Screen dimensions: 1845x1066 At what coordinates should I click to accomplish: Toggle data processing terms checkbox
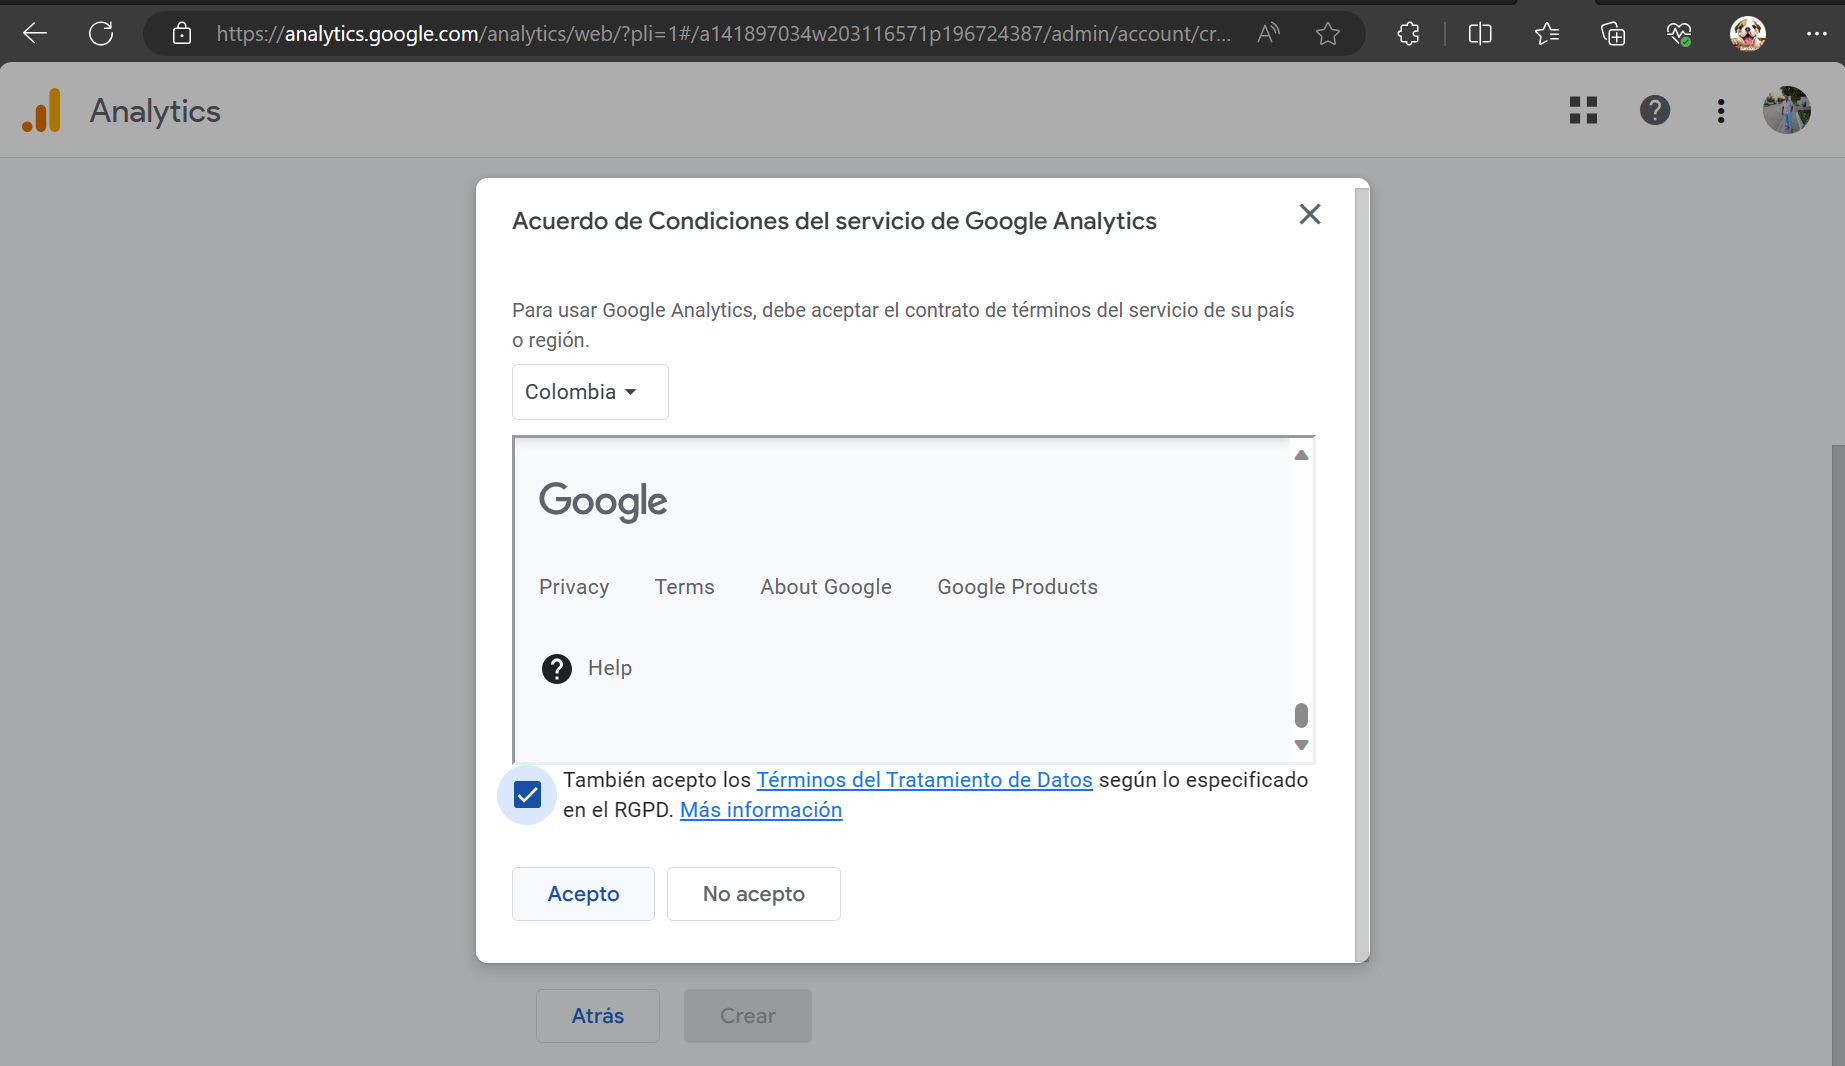527,795
